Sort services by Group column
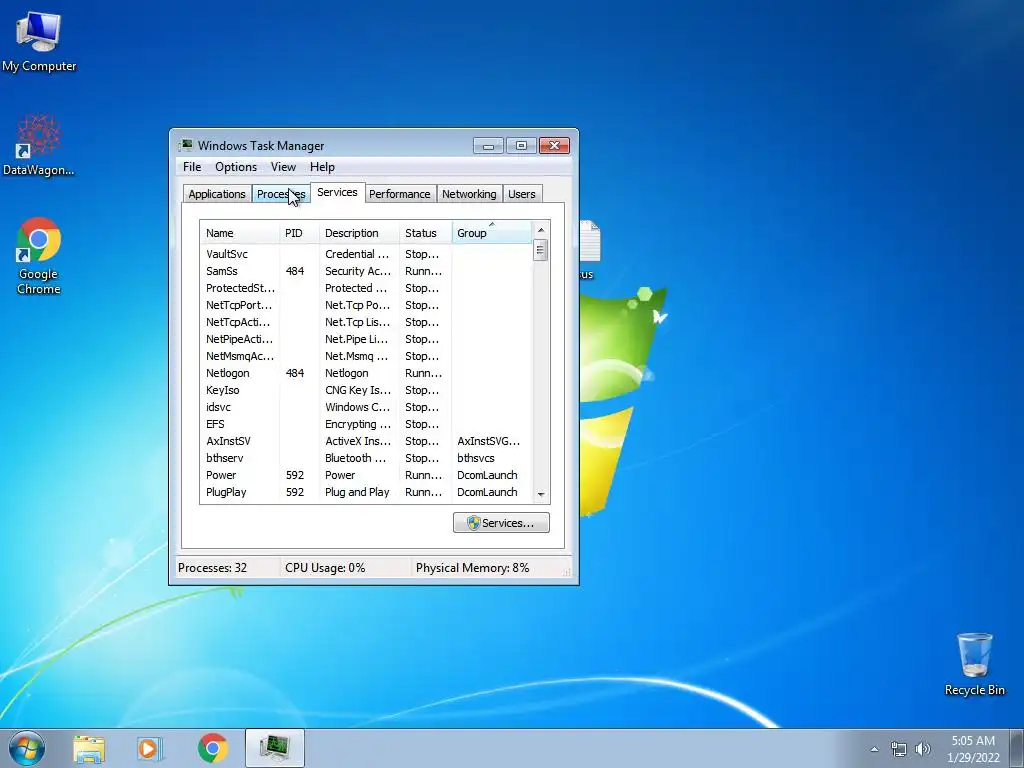The image size is (1024, 768). point(492,233)
